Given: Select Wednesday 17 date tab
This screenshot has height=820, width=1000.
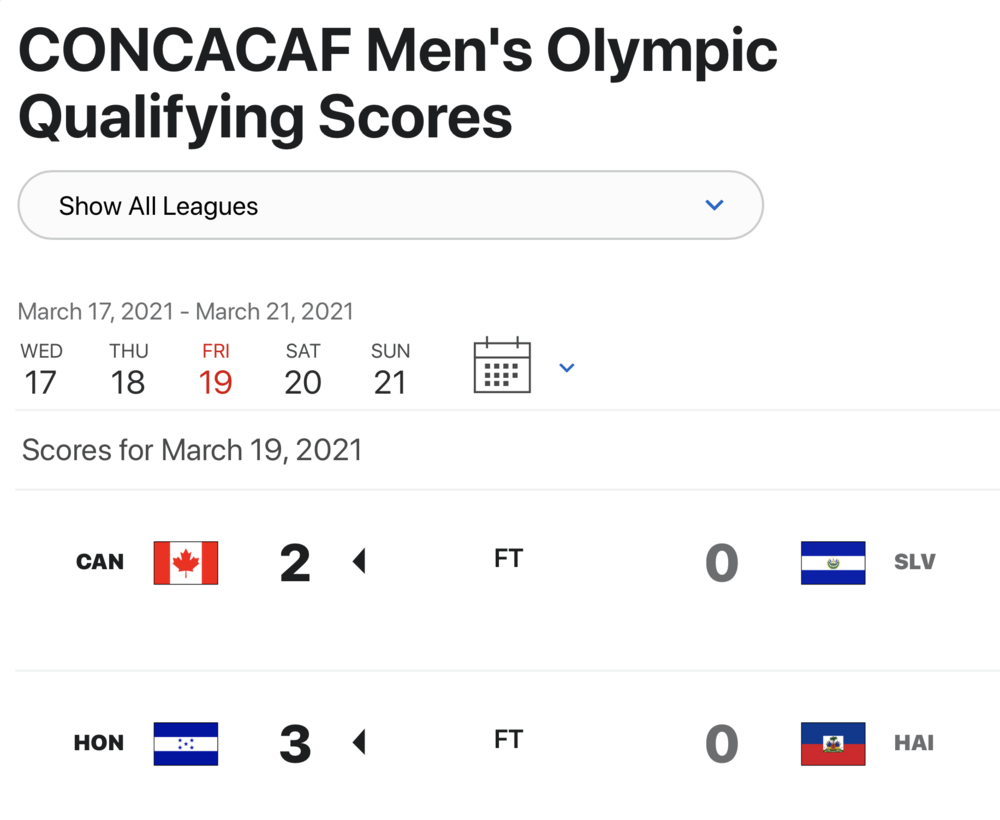Looking at the screenshot, I should (x=41, y=368).
